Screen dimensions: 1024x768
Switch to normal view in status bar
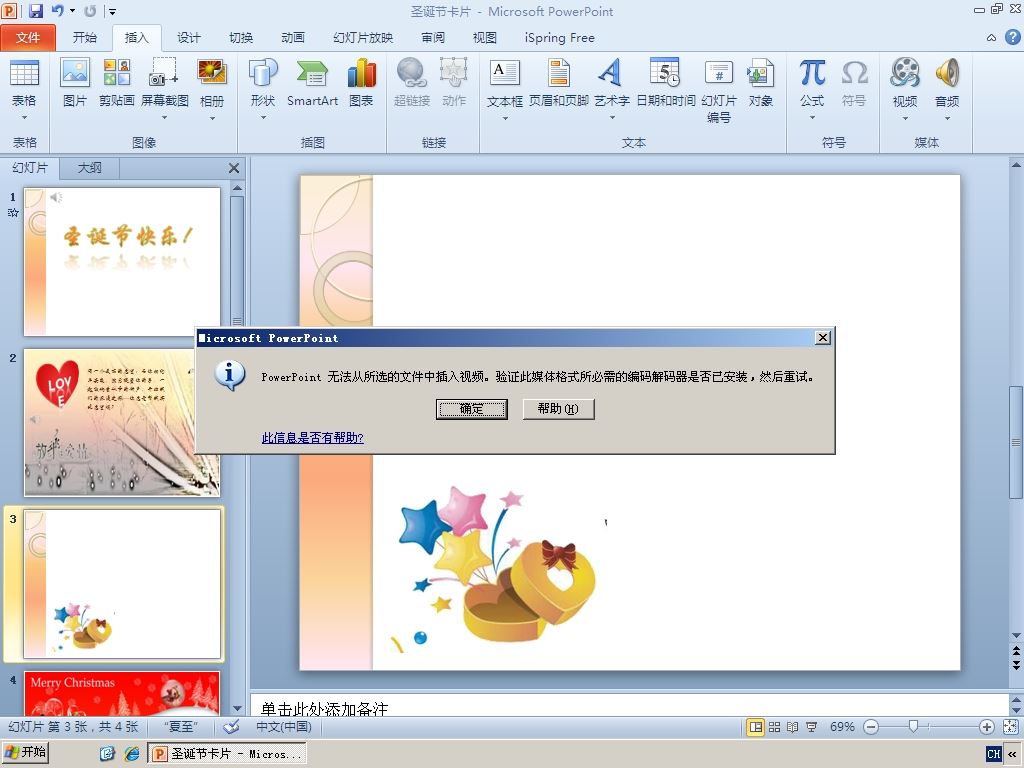756,727
